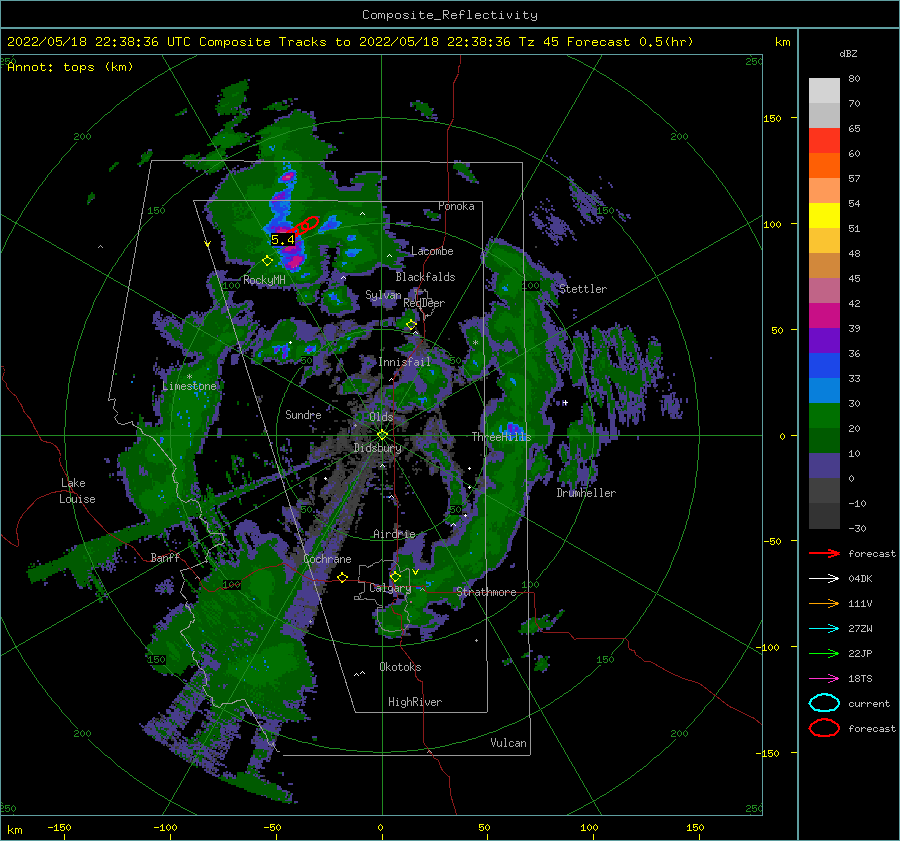This screenshot has width=900, height=841.
Task: Click the 'Forecast 0.5(hr)' header text
Action: [630, 42]
